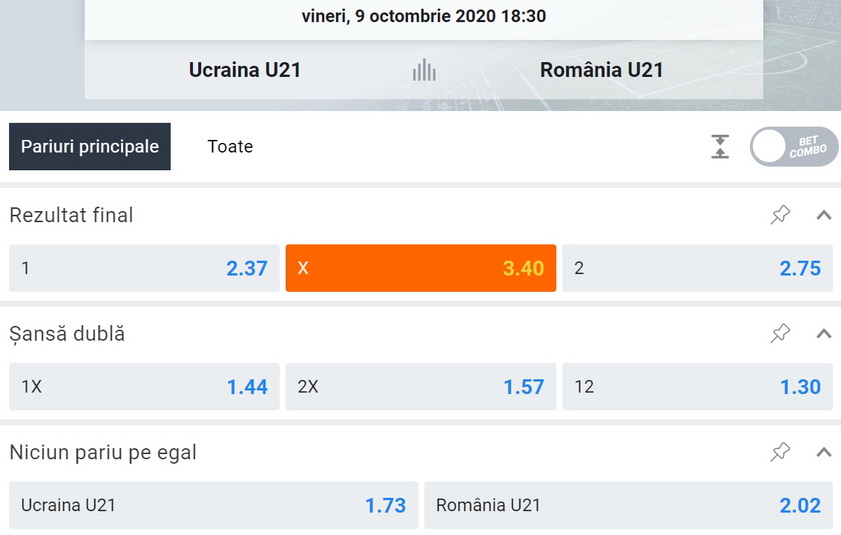Image resolution: width=841 pixels, height=535 pixels.
Task: Bet România U21 draw no bet 2.02
Action: pos(629,505)
